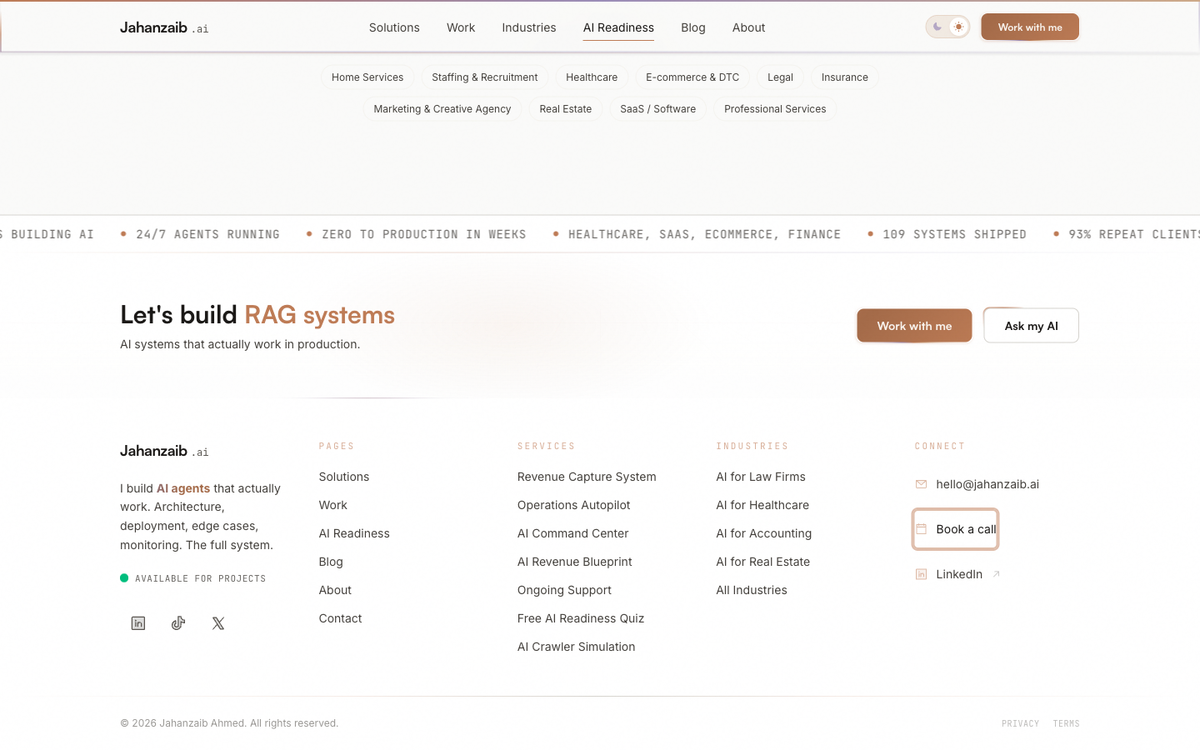Click the 109 Systems Shipped ticker text

[954, 234]
